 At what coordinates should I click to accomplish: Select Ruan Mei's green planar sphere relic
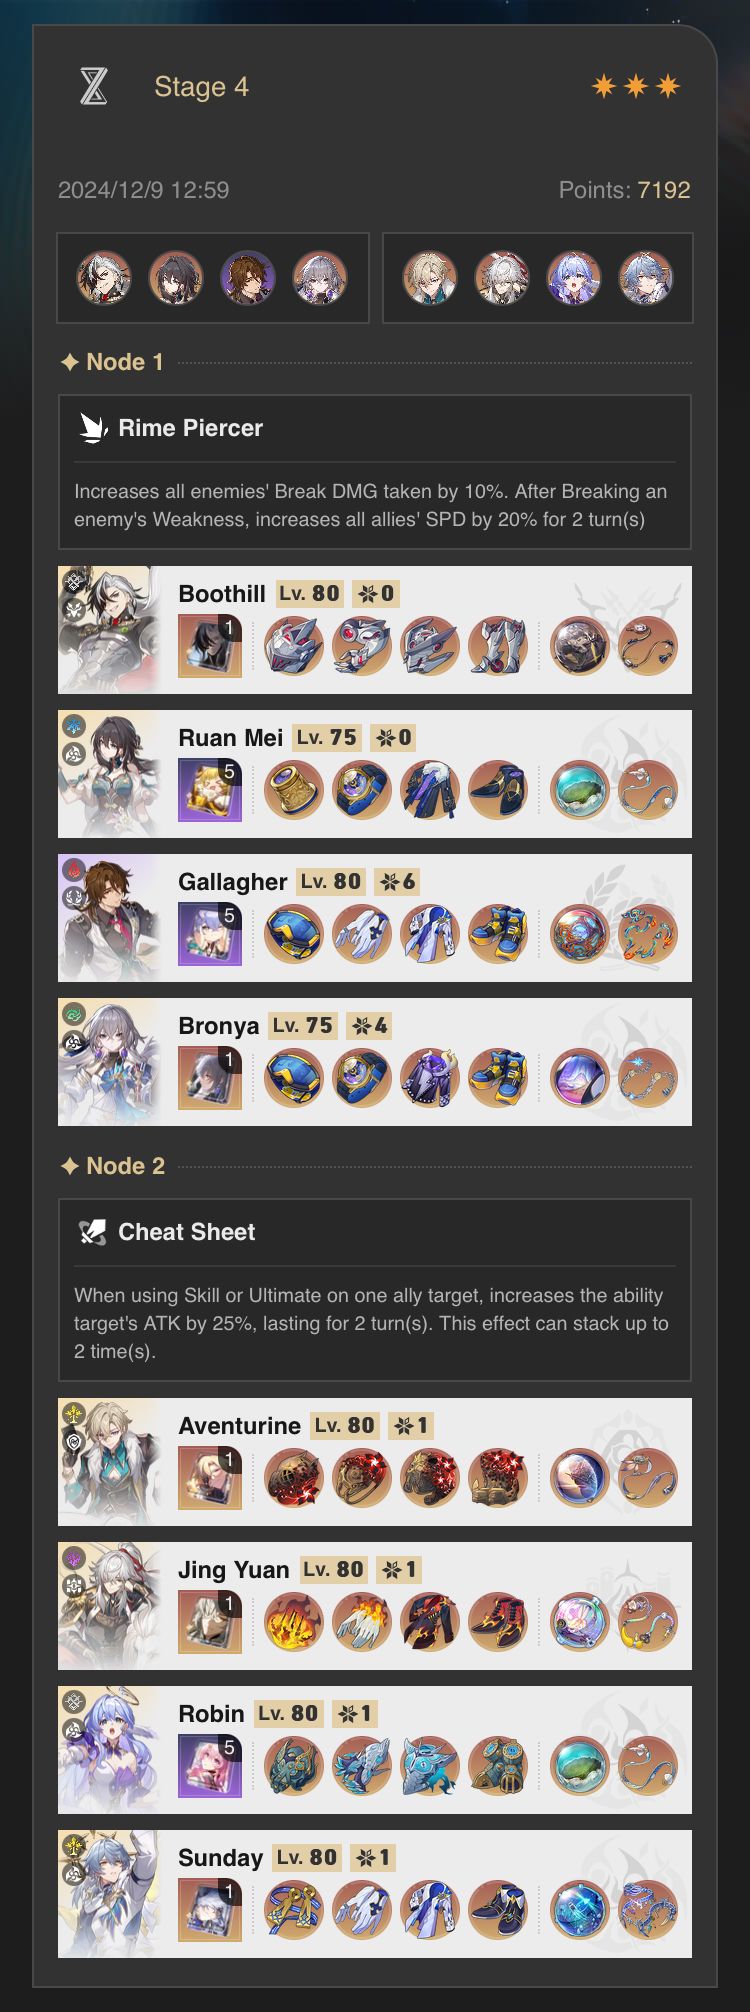[579, 790]
